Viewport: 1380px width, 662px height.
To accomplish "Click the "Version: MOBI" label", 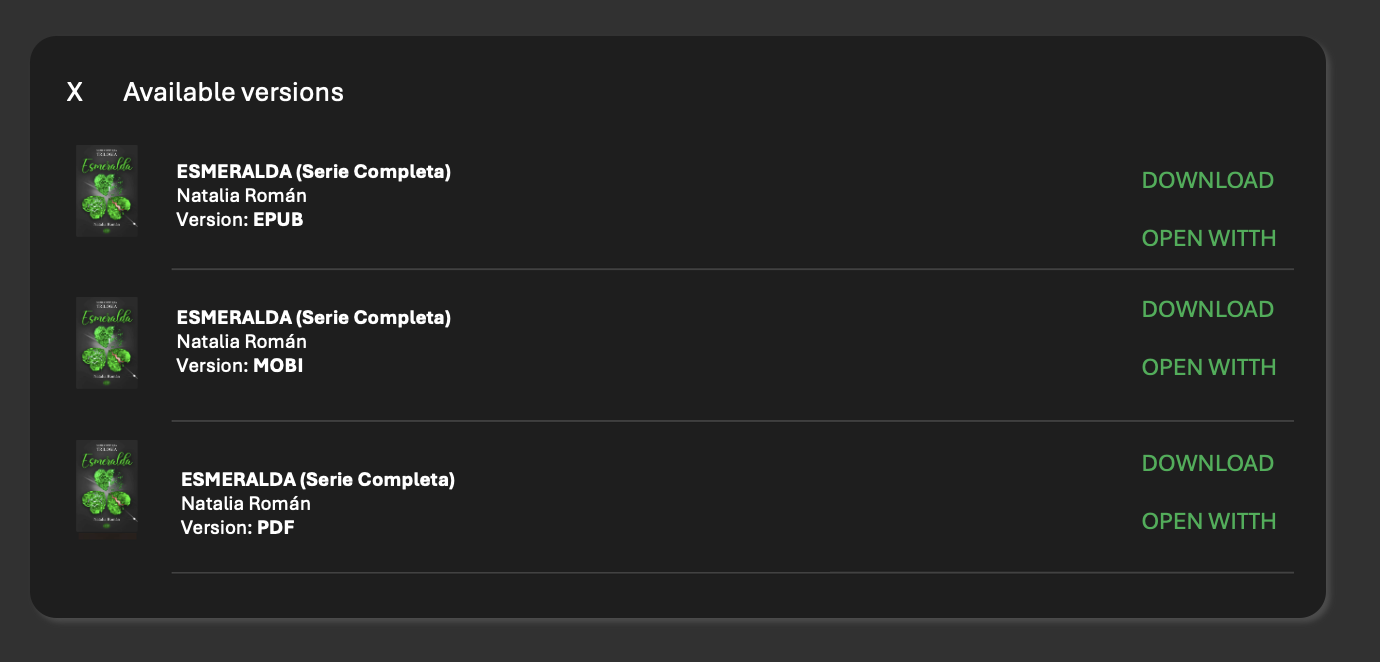I will coord(239,366).
